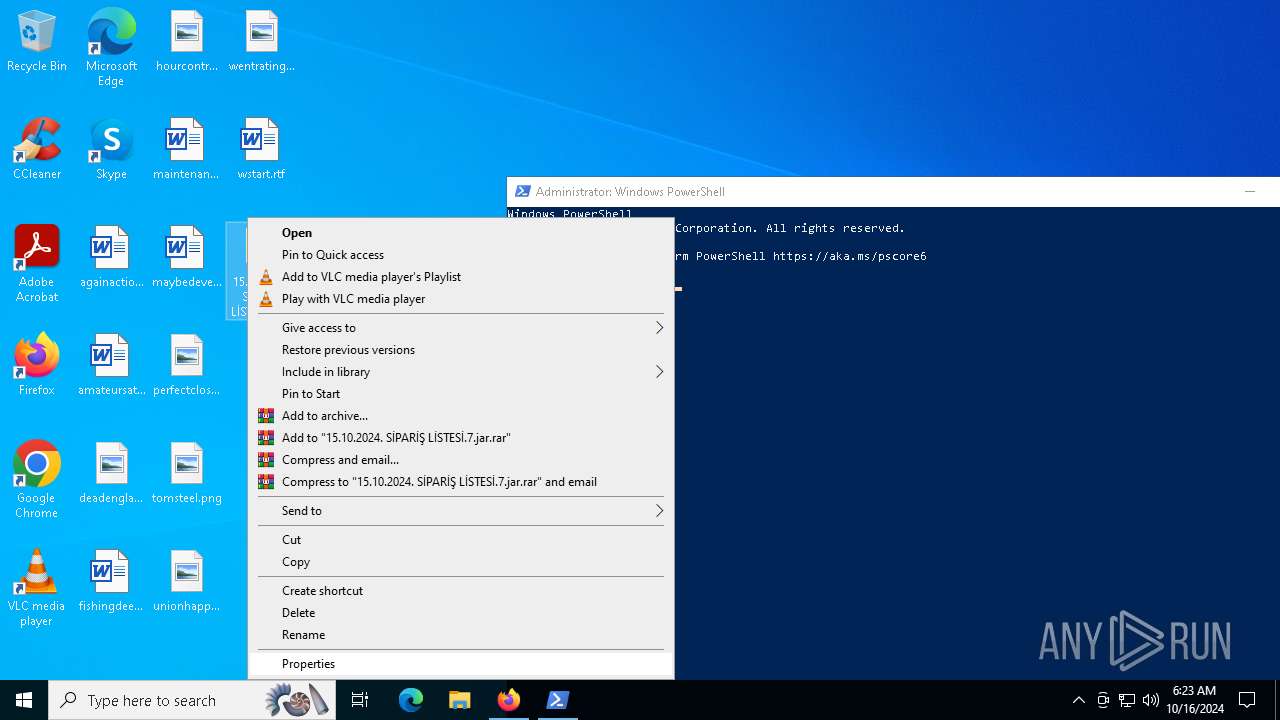This screenshot has width=1280, height=720.
Task: Open Firefox from the taskbar
Action: coord(509,700)
